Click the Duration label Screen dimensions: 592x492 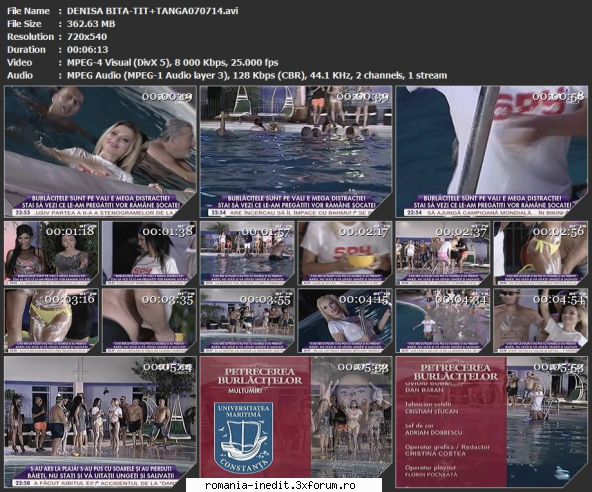click(x=26, y=49)
